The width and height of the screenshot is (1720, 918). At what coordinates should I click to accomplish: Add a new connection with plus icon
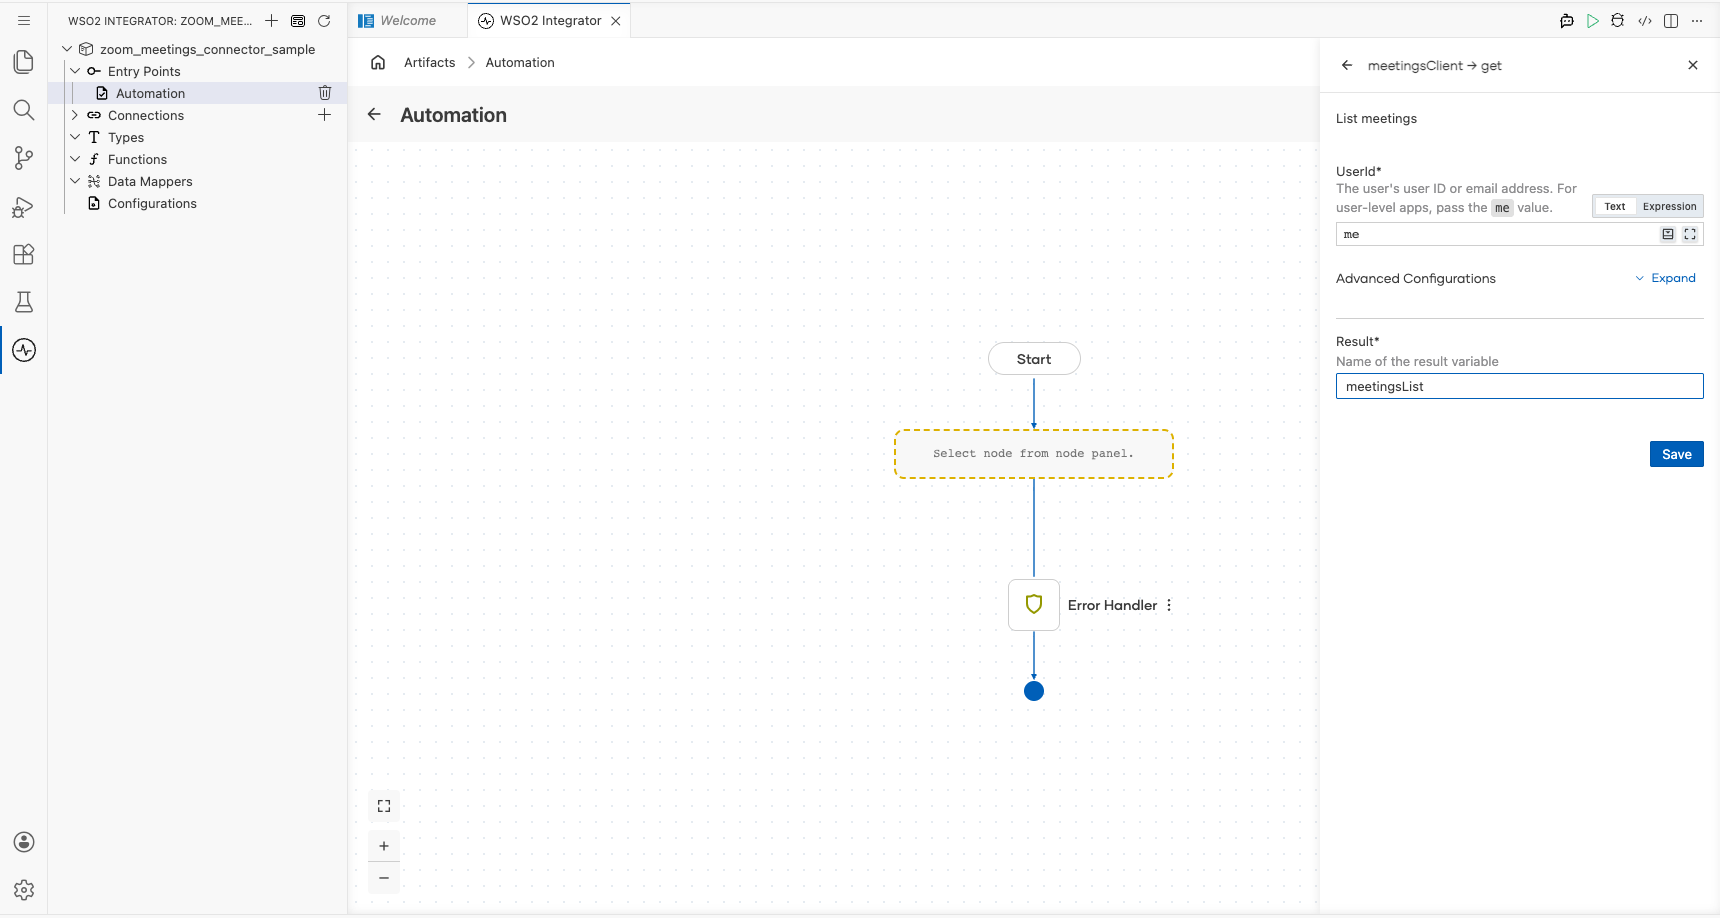[325, 115]
